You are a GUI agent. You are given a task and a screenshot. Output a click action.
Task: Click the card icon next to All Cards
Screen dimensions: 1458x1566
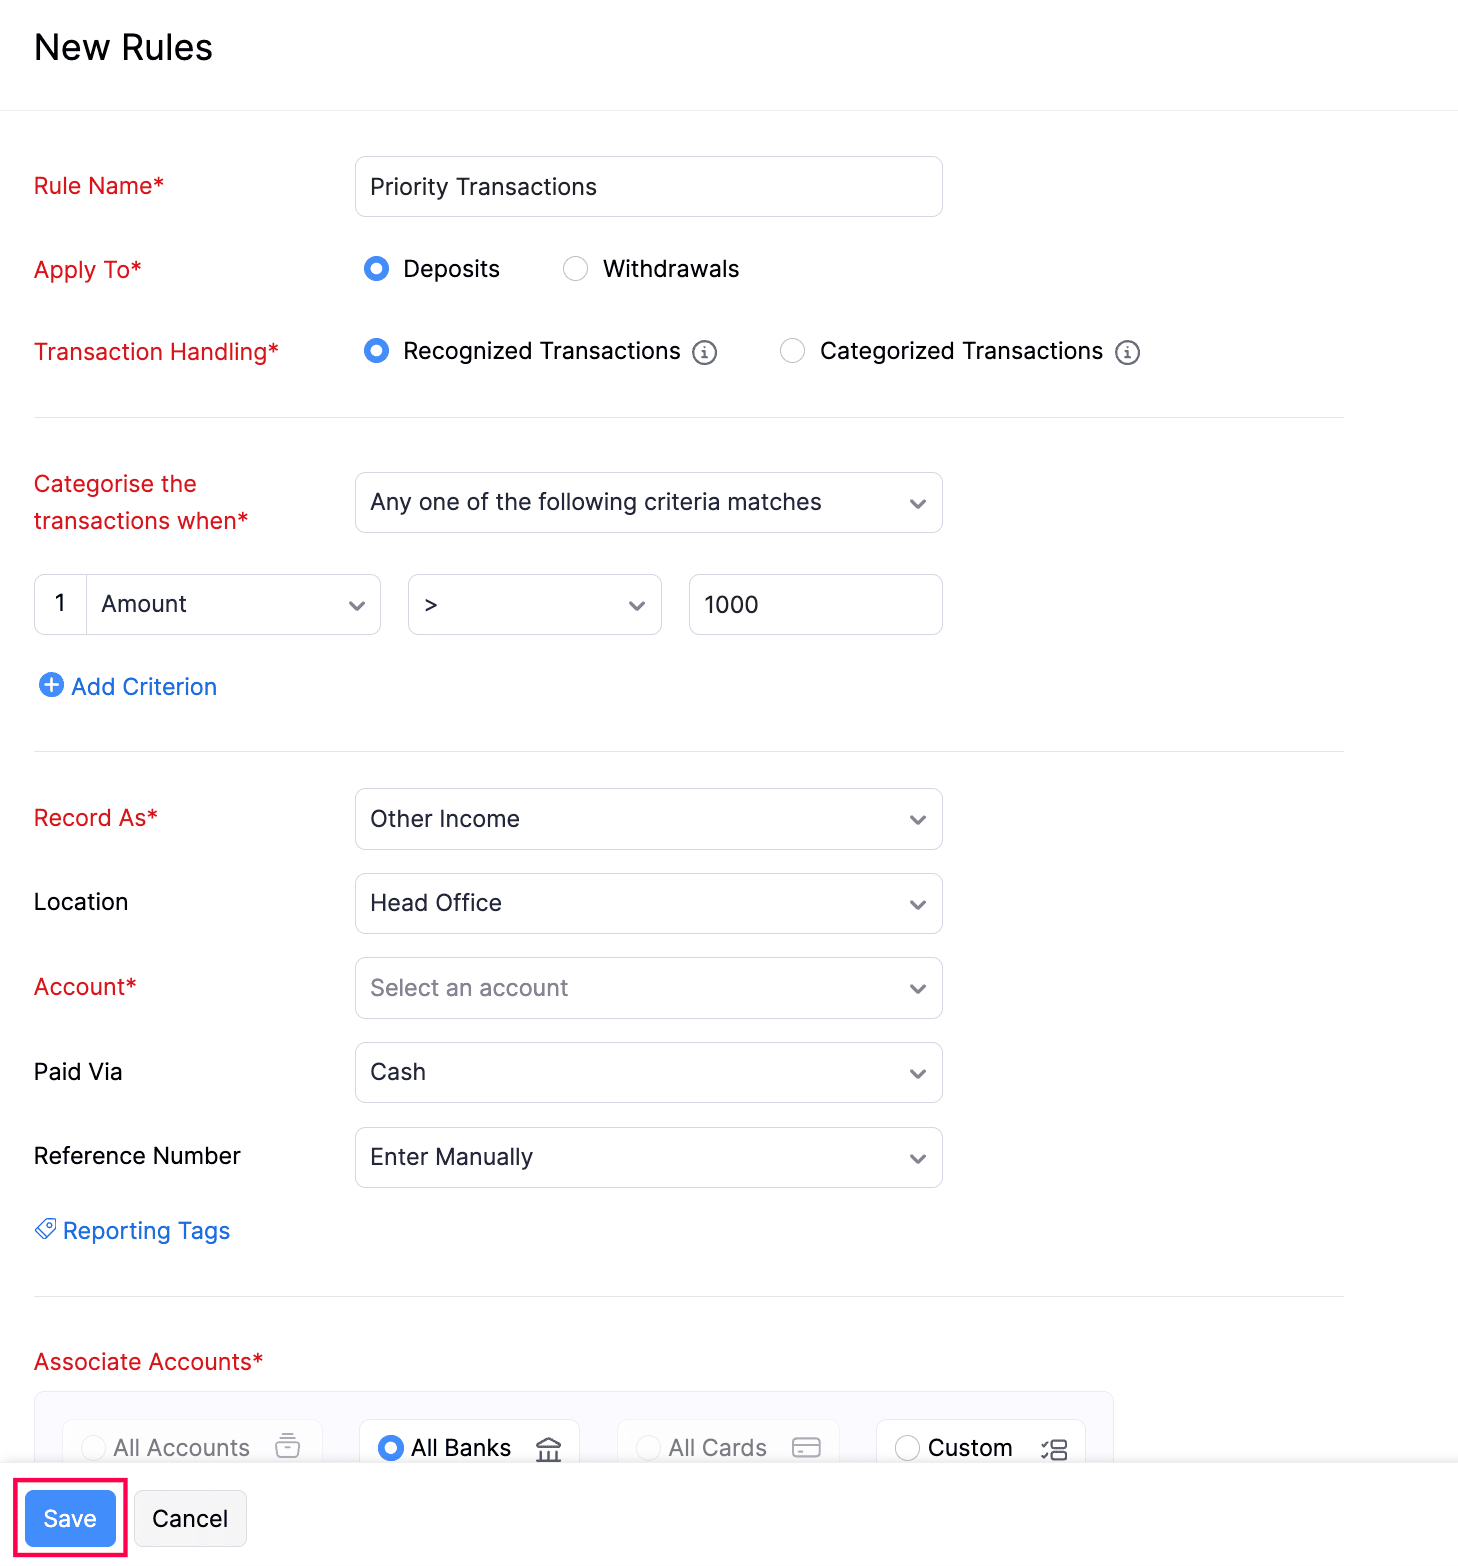[806, 1448]
